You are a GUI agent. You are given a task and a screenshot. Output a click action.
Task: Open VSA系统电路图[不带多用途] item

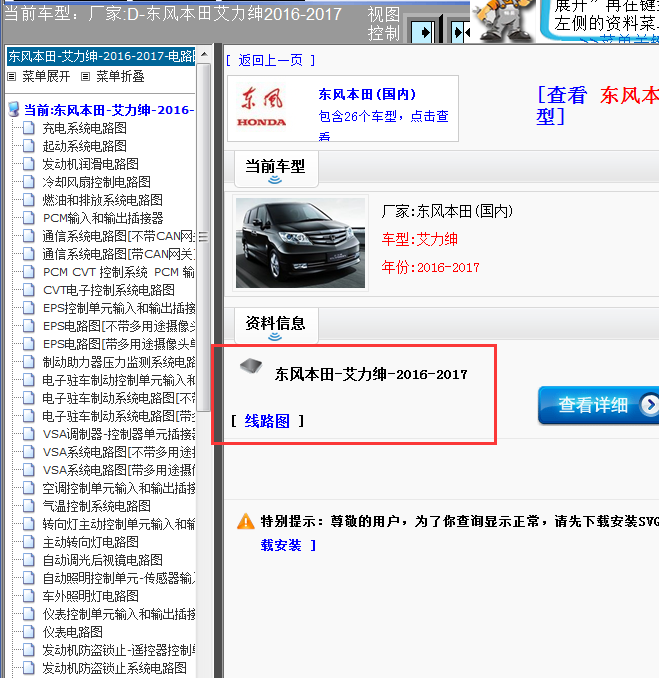[119, 452]
